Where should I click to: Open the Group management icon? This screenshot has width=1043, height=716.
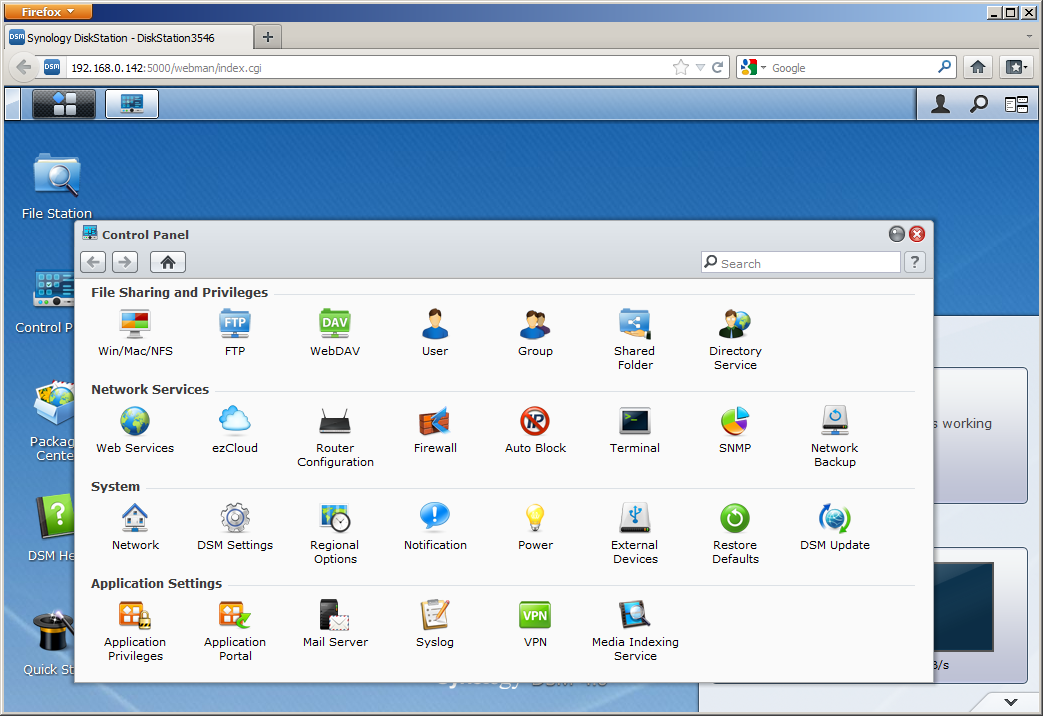[535, 333]
